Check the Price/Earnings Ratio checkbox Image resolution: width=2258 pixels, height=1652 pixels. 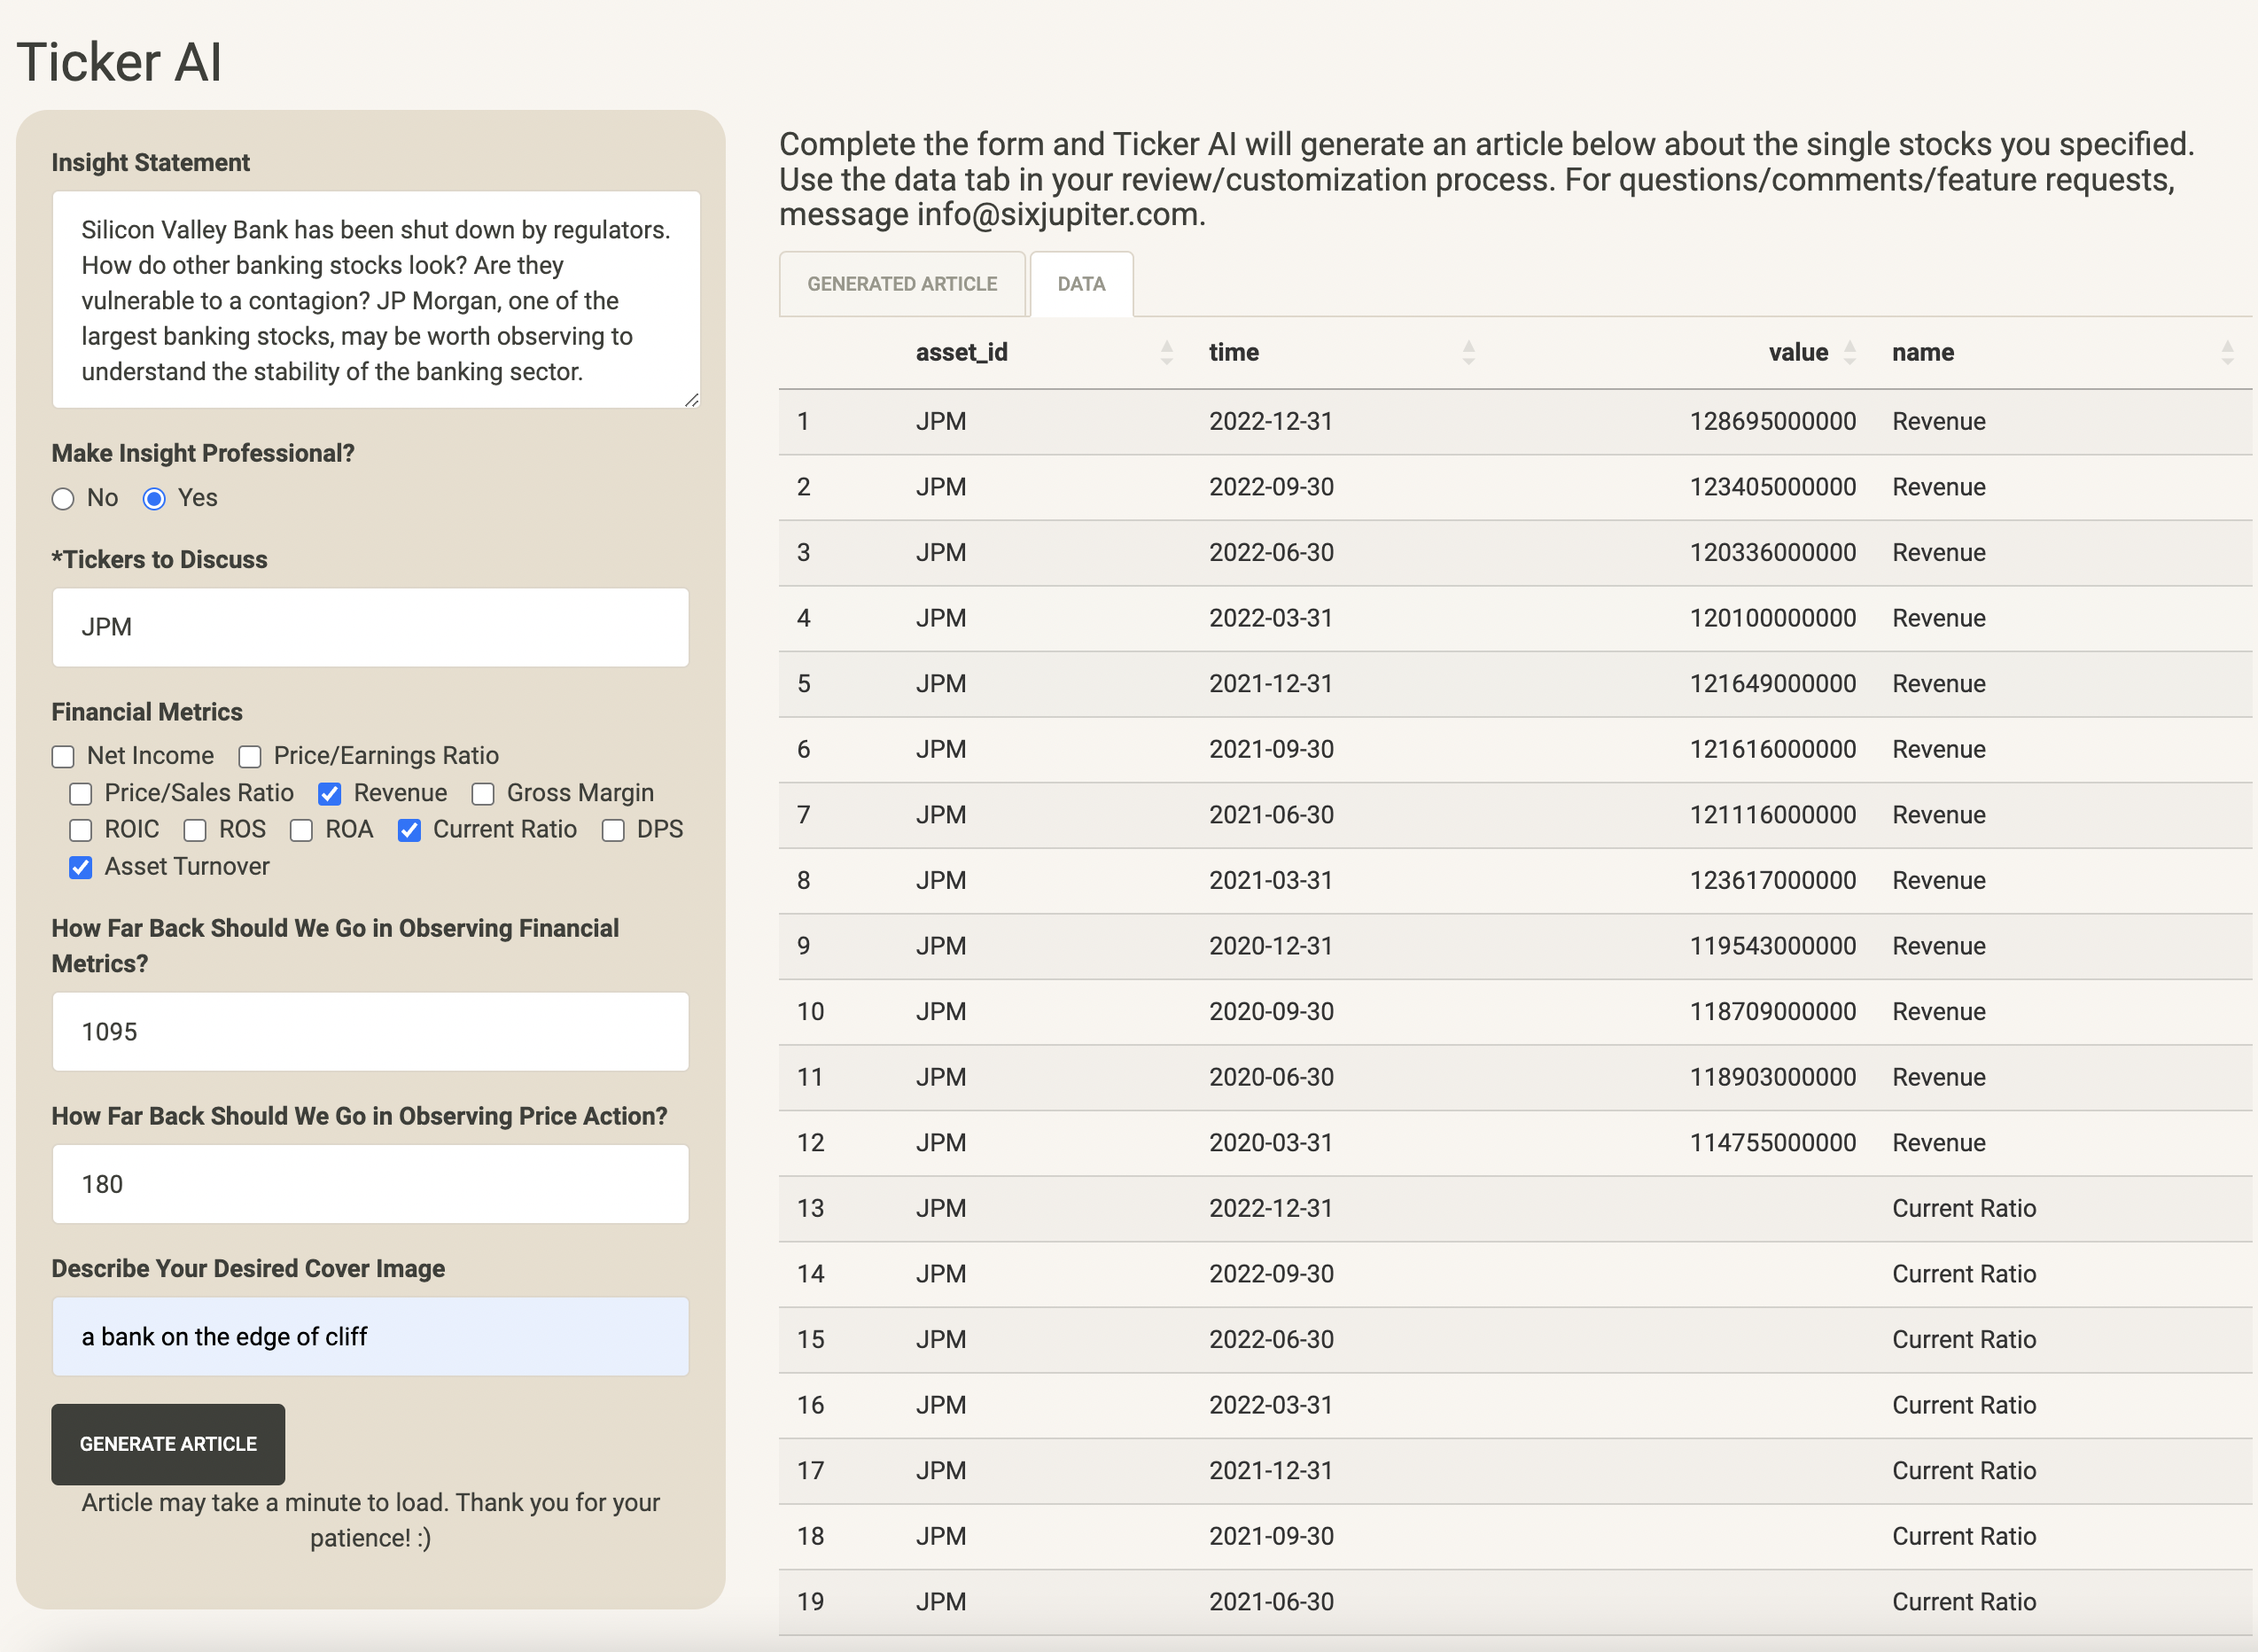[250, 756]
